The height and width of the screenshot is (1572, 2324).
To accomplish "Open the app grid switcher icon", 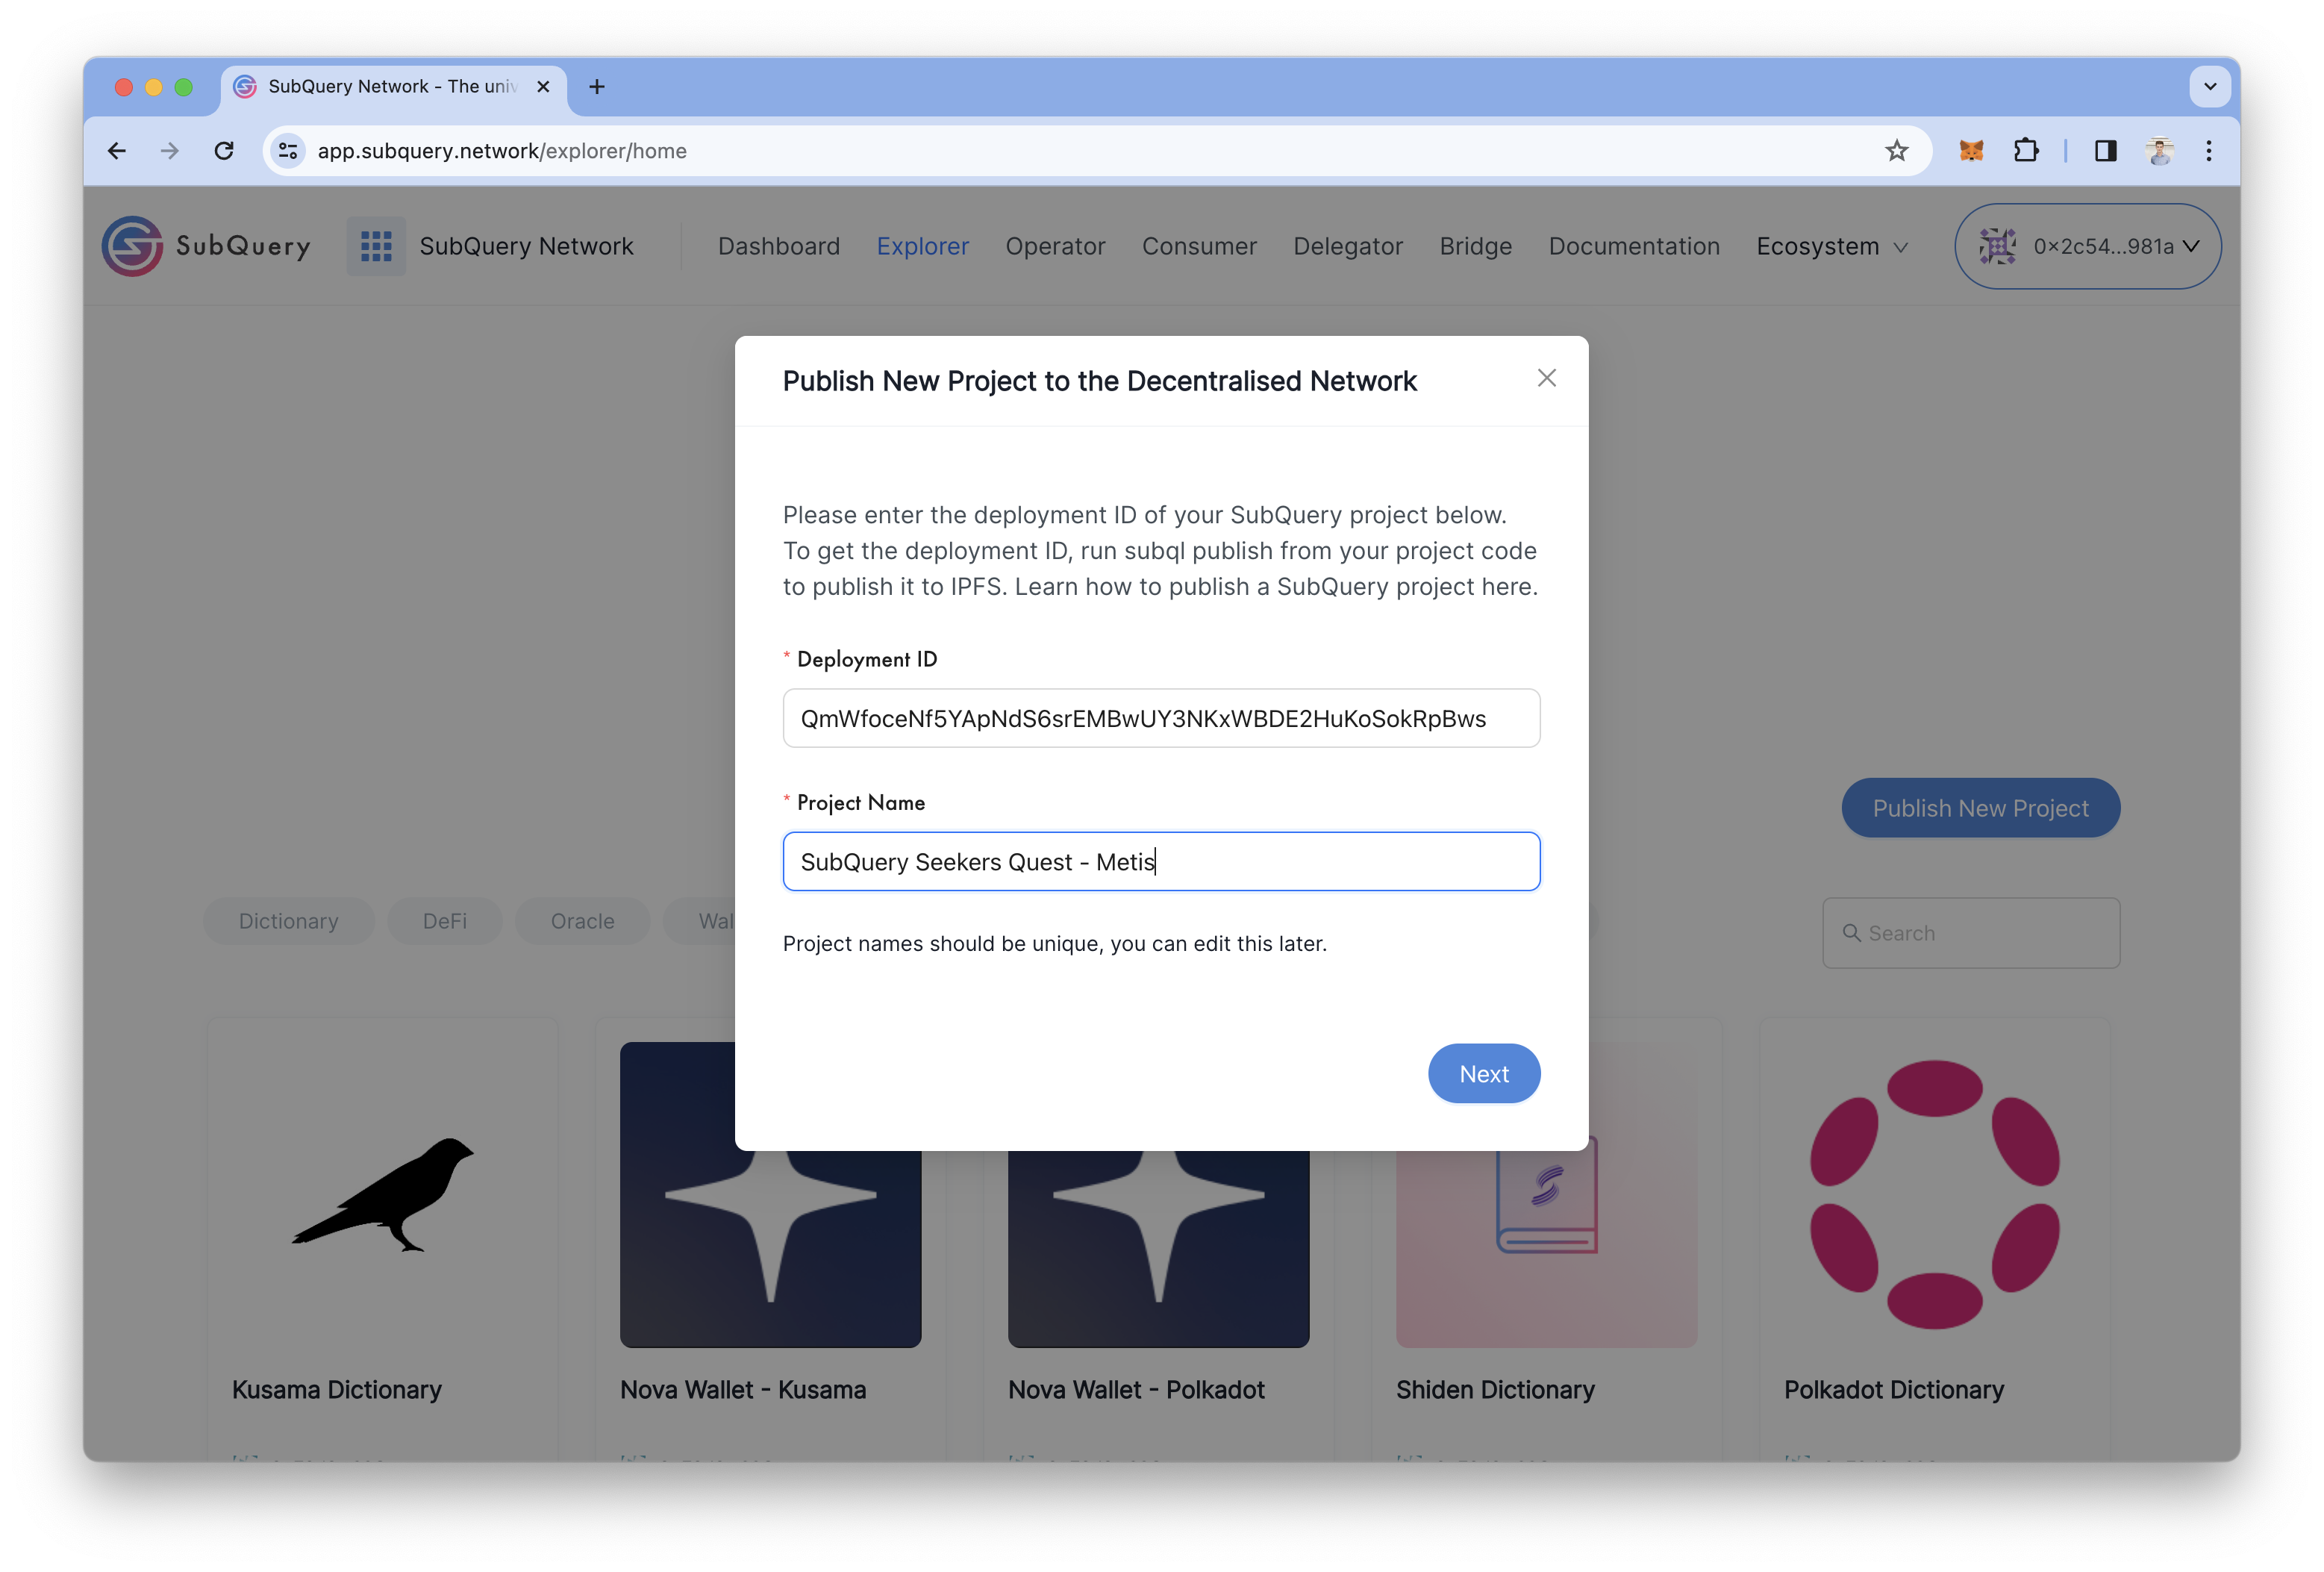I will point(376,246).
